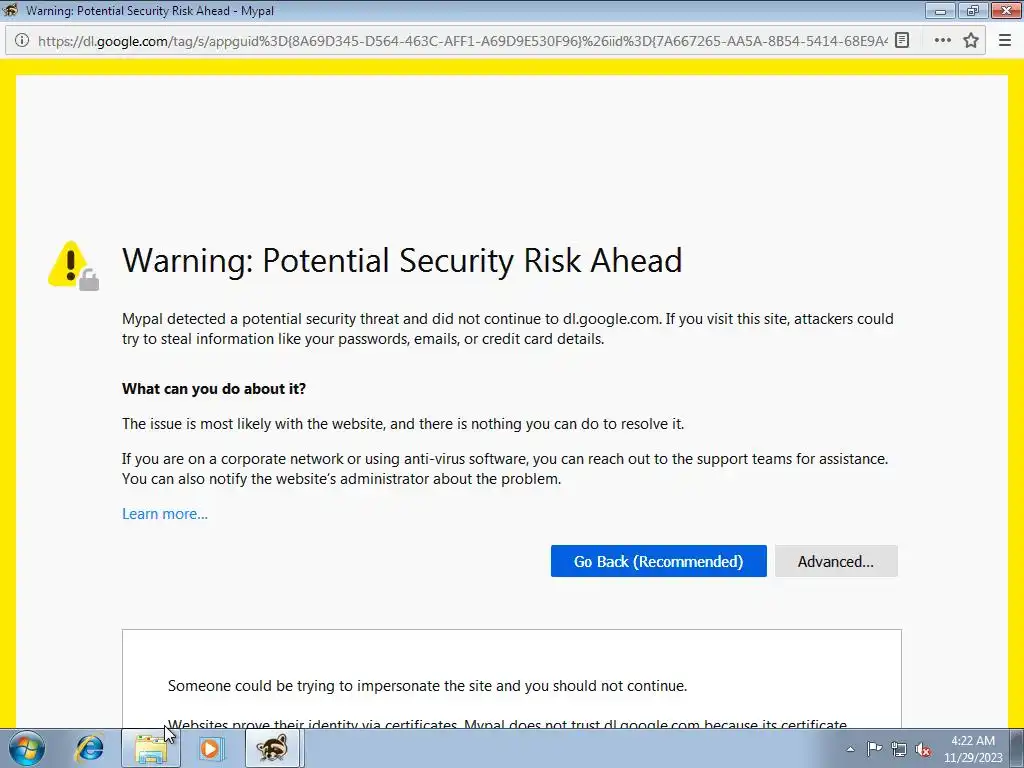Click the muted volume speaker icon

[x=923, y=749]
